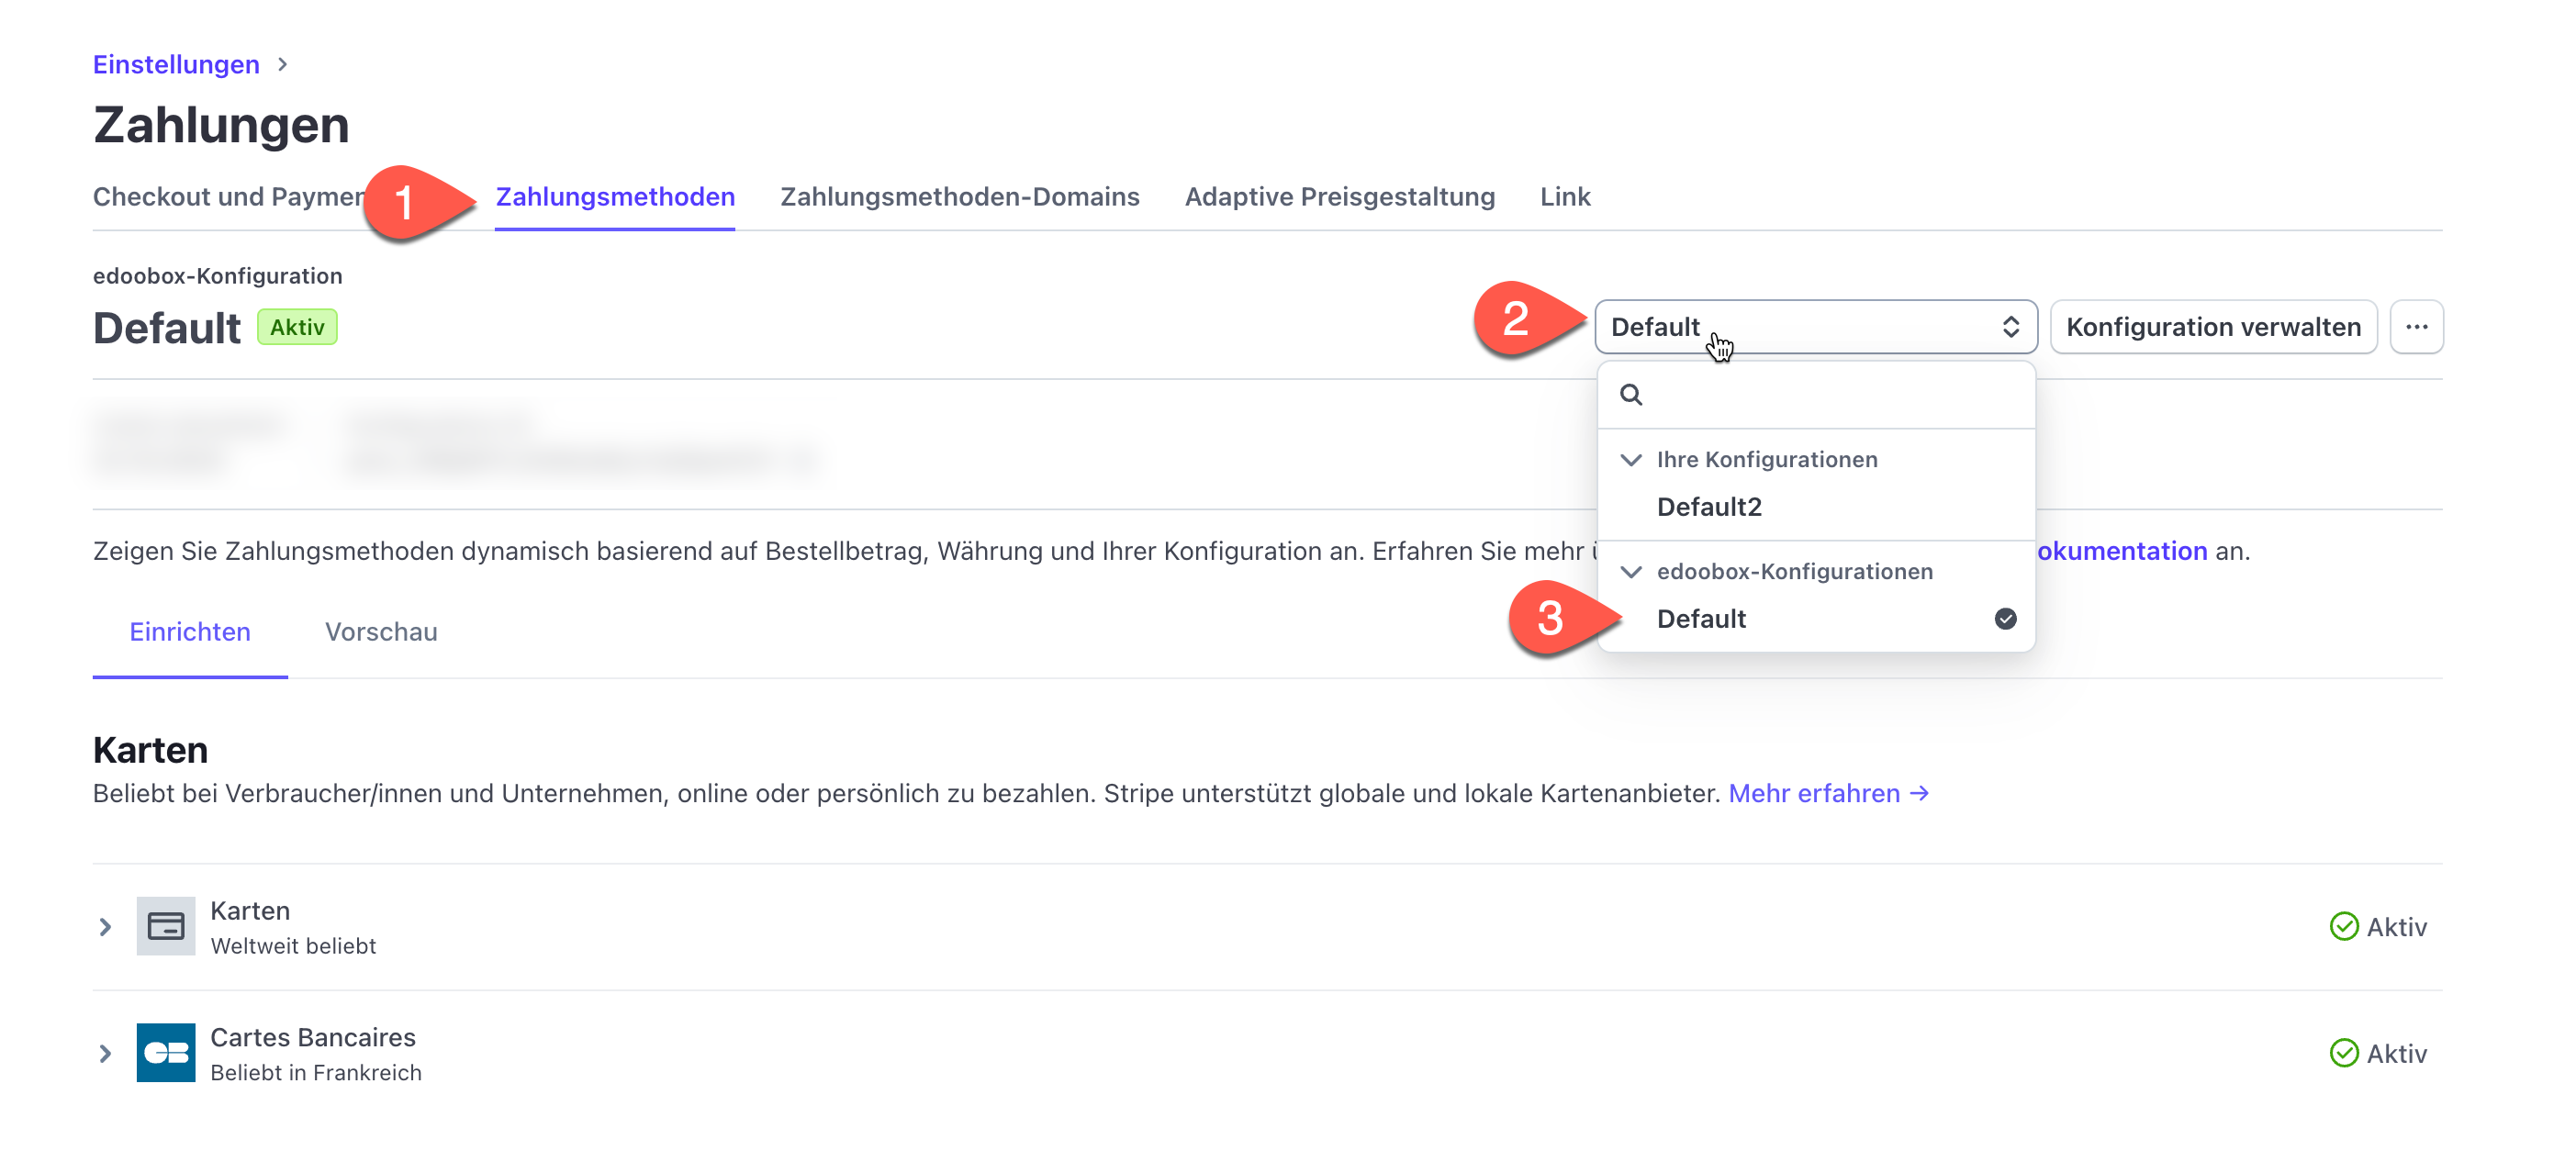Open the Default configuration dropdown selector

(1815, 327)
